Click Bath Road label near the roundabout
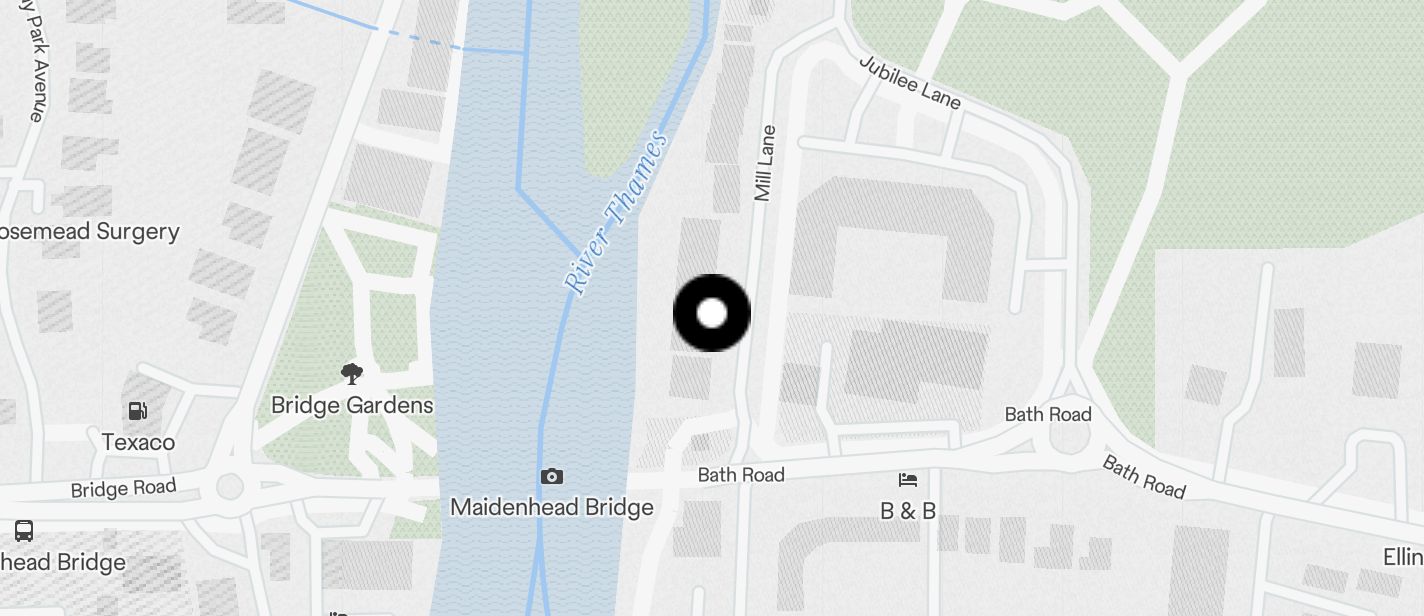Image resolution: width=1424 pixels, height=616 pixels. [1048, 414]
